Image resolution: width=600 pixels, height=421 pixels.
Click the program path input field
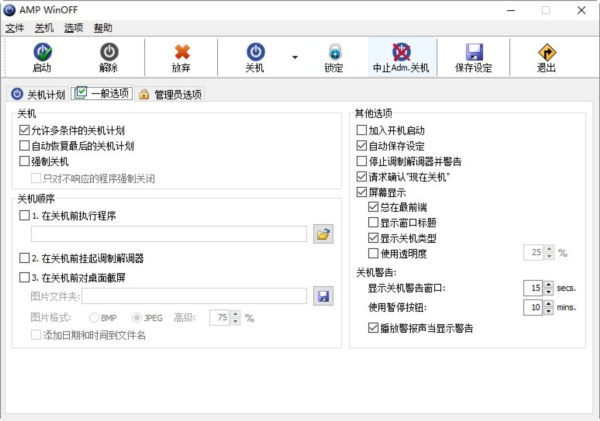pos(169,234)
